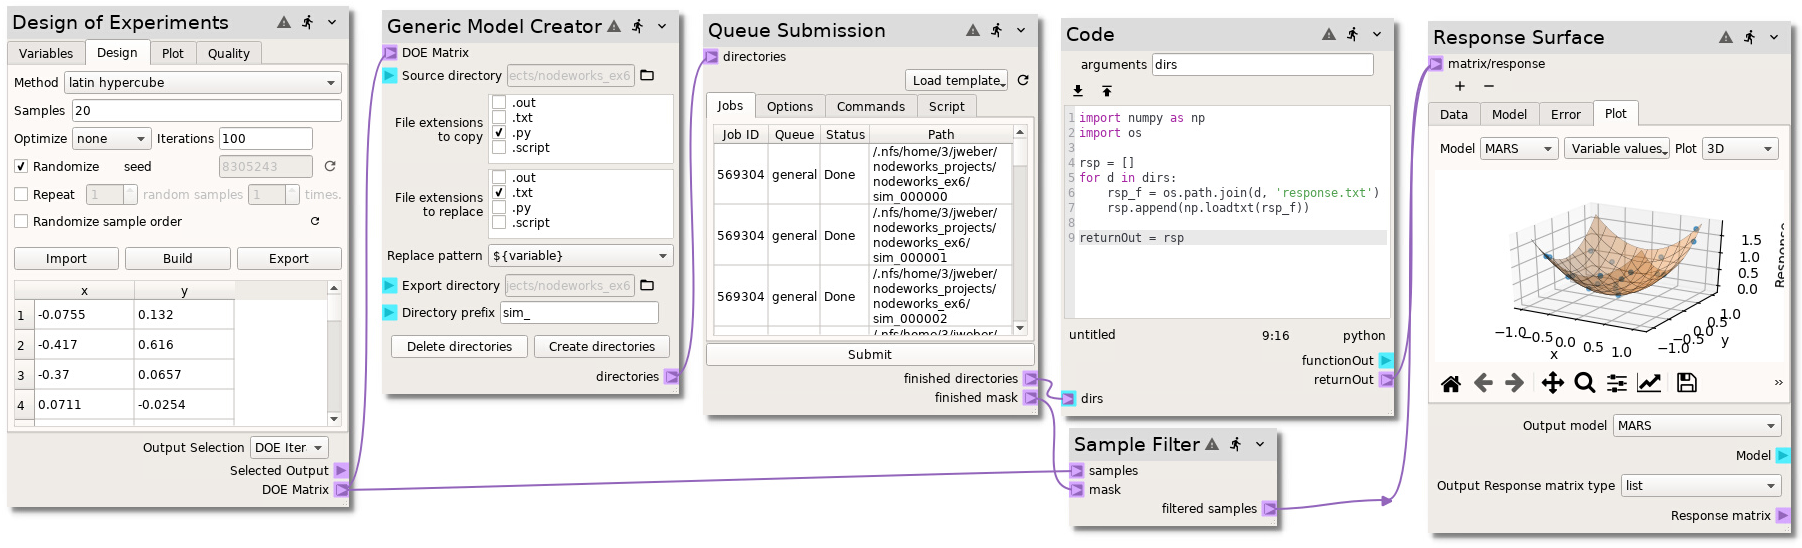1802x548 pixels.
Task: Open the Method latin hypercube dropdown
Action: [x=203, y=83]
